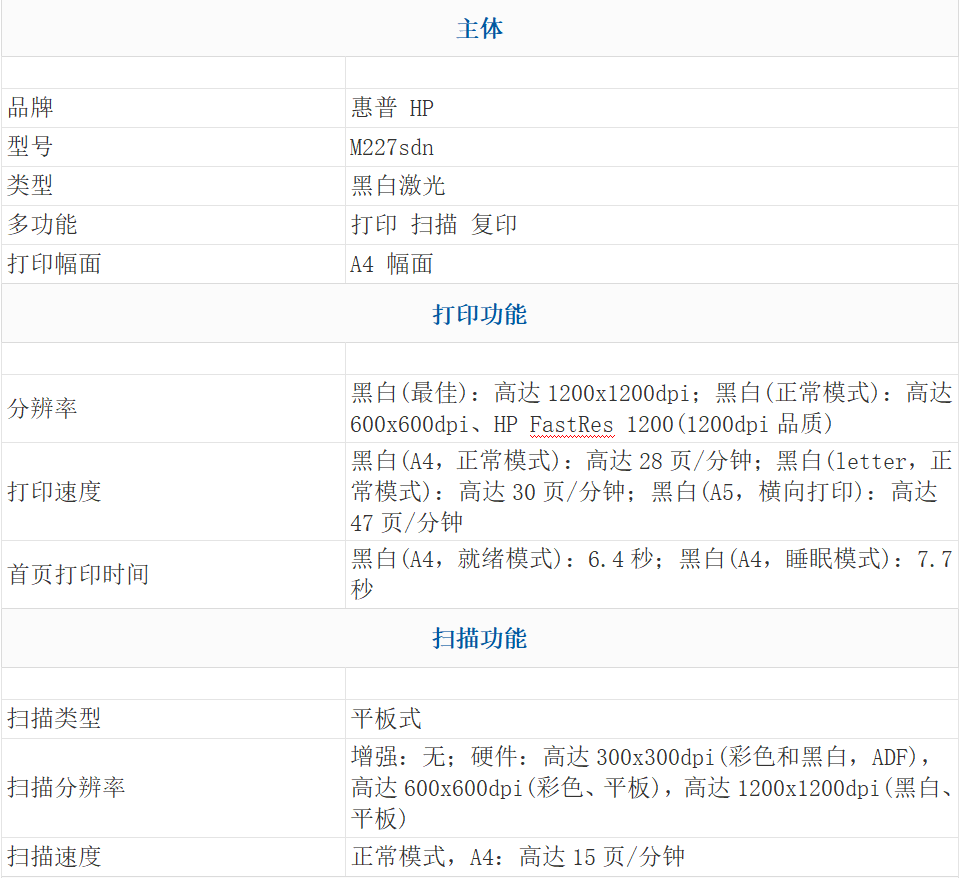Click the 类型 row label
960x878 pixels.
pos(31,186)
